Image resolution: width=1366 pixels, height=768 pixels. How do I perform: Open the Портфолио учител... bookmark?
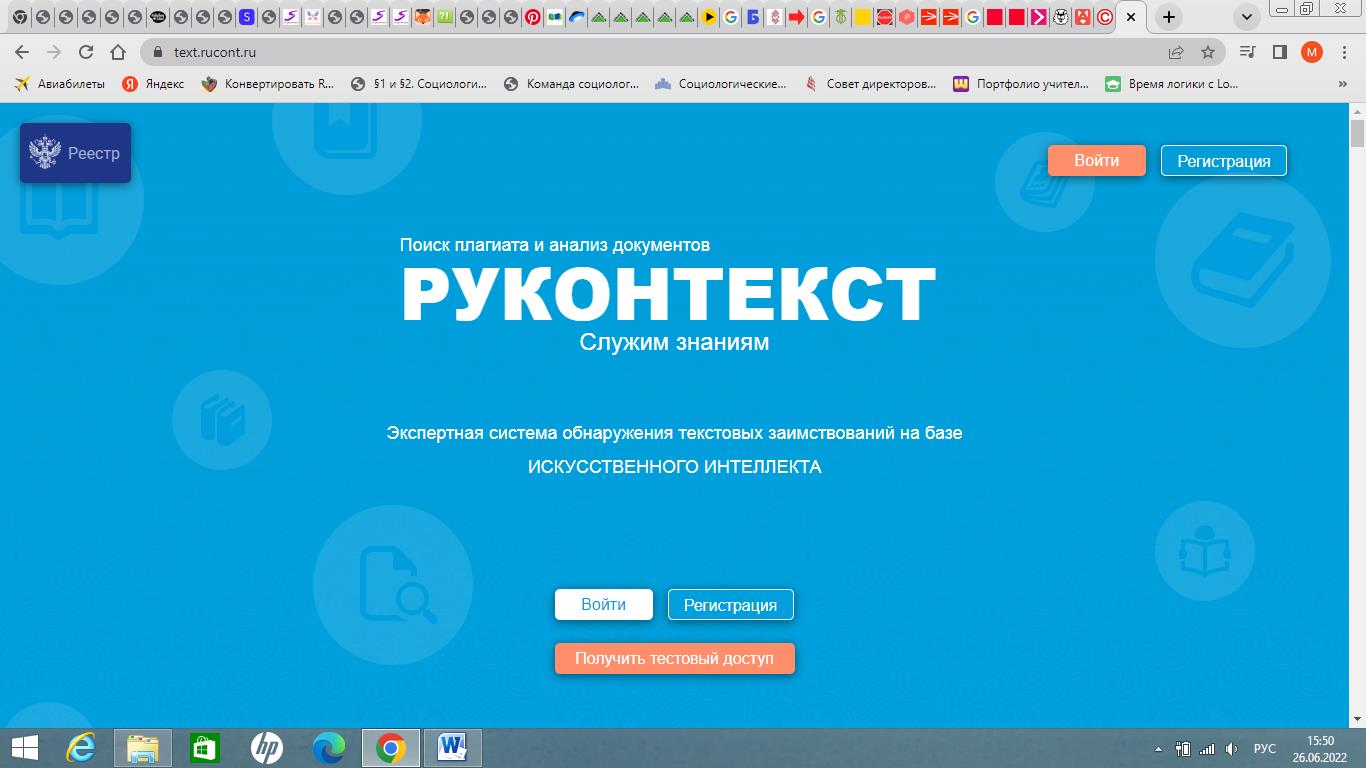1021,84
